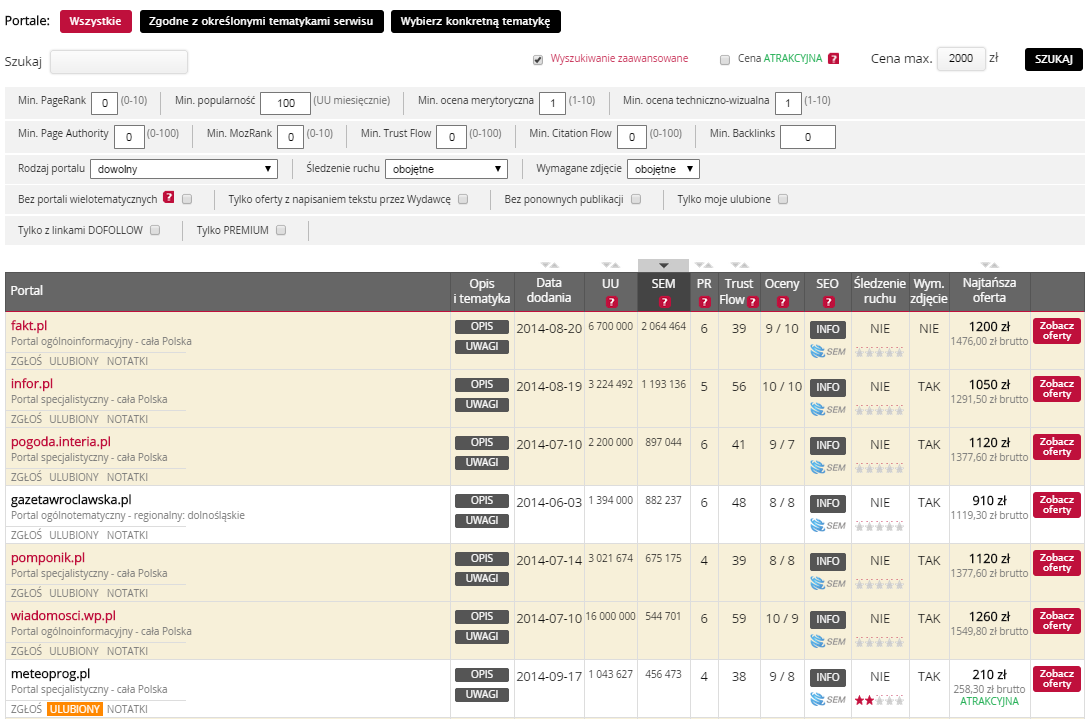The image size is (1092, 719).
Task: Open the pogoda.interia.pl portal link
Action: point(61,442)
